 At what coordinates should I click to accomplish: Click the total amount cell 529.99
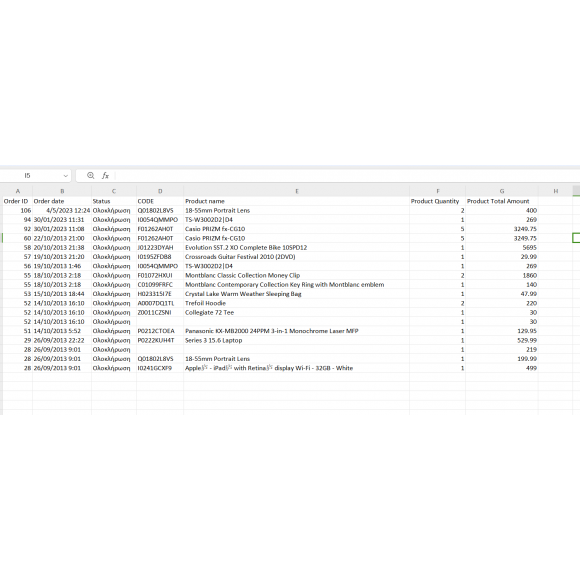tap(502, 340)
